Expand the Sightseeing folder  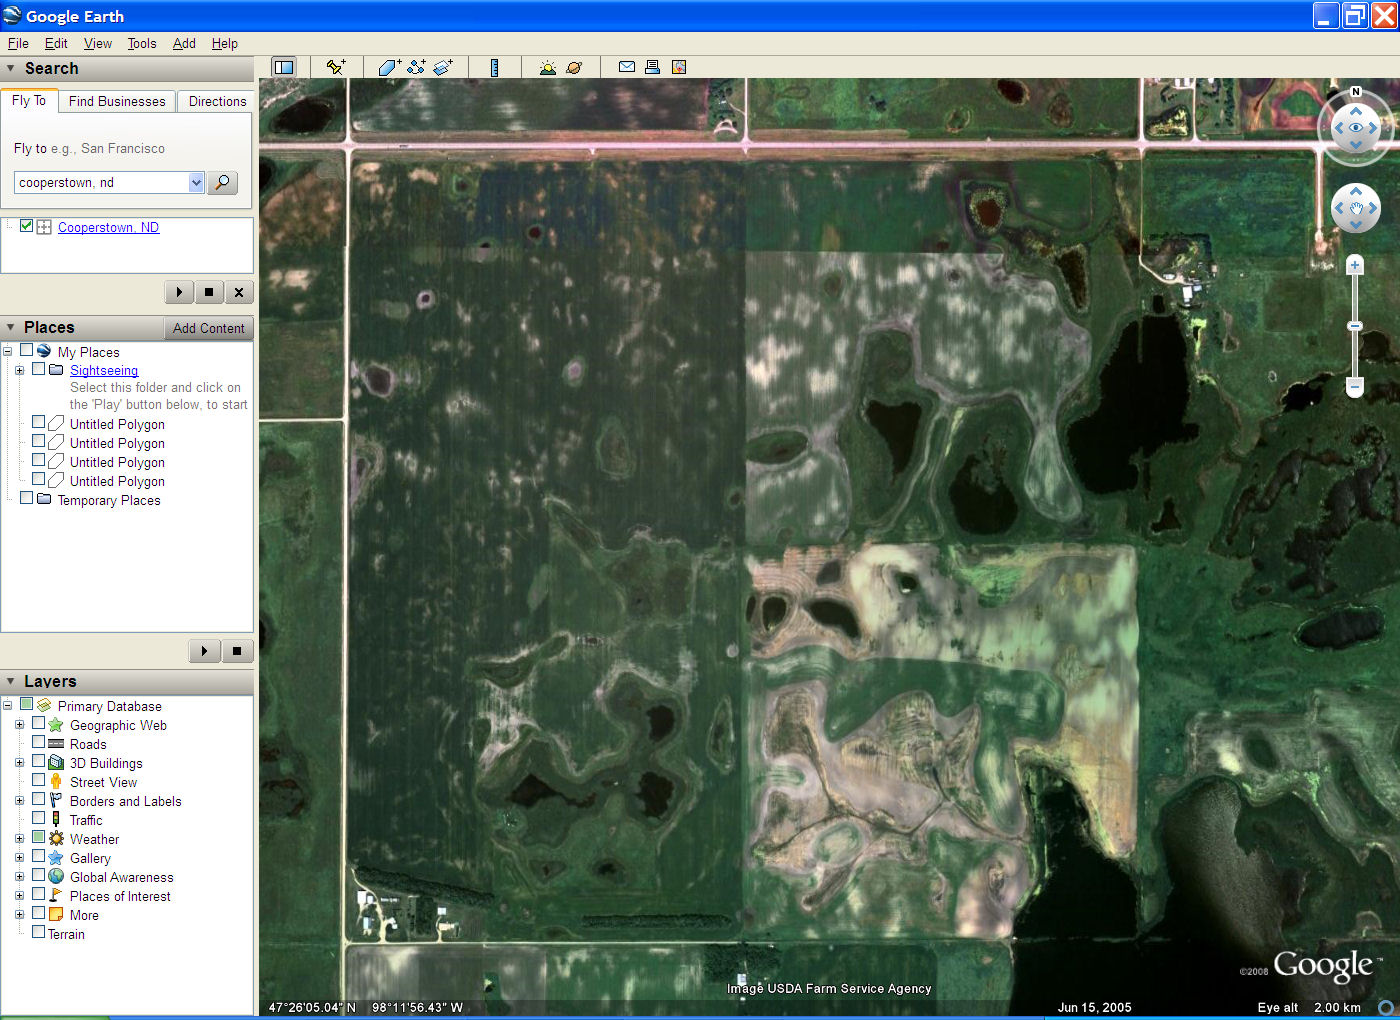[x=19, y=370]
